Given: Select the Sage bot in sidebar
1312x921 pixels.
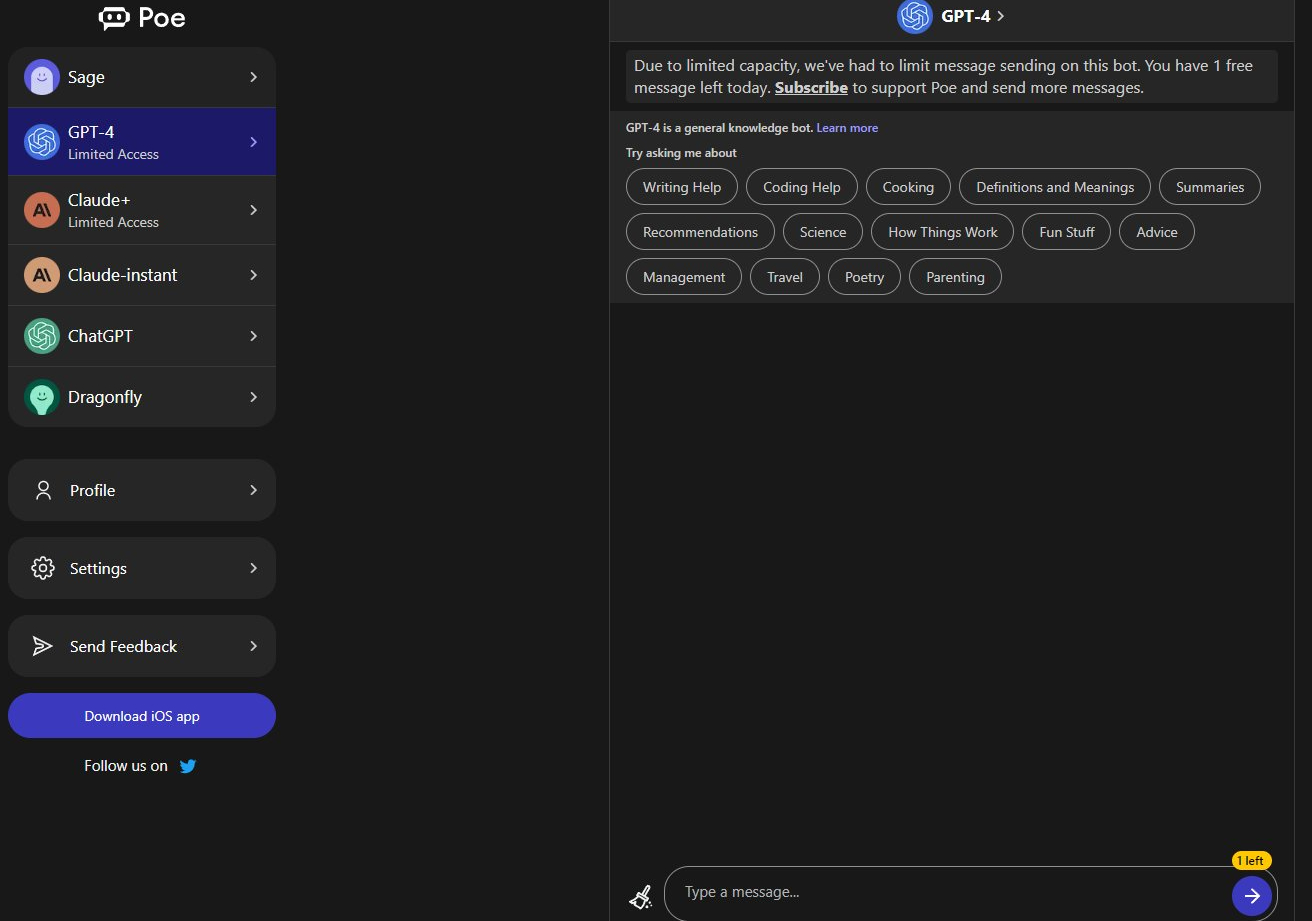Looking at the screenshot, I should (142, 77).
